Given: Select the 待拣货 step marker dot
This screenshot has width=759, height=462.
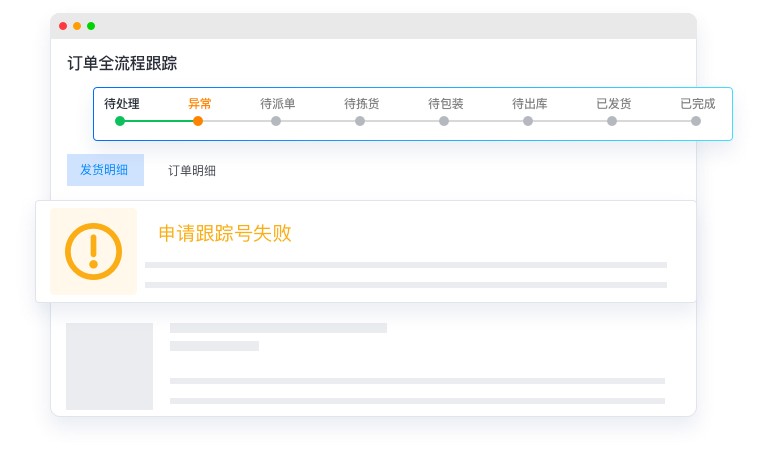Looking at the screenshot, I should [x=360, y=121].
